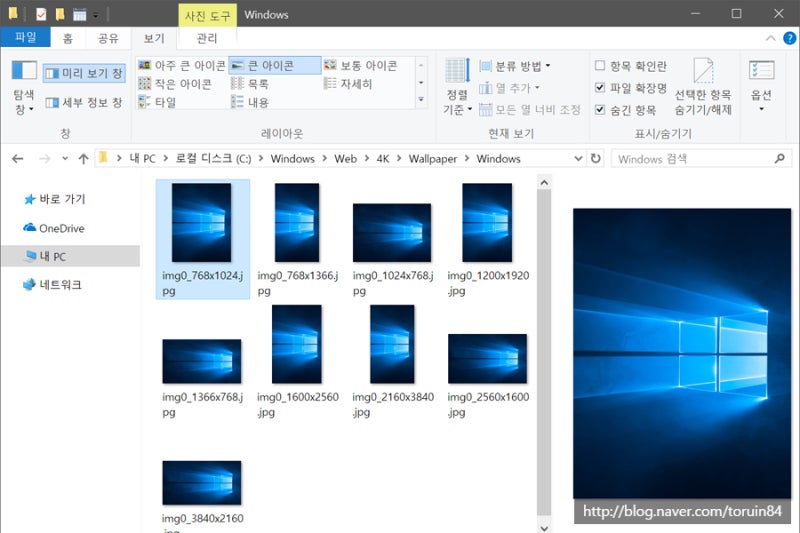Switch to the 공유 ribbon tab
Screen dimensions: 800x533
[x=108, y=38]
